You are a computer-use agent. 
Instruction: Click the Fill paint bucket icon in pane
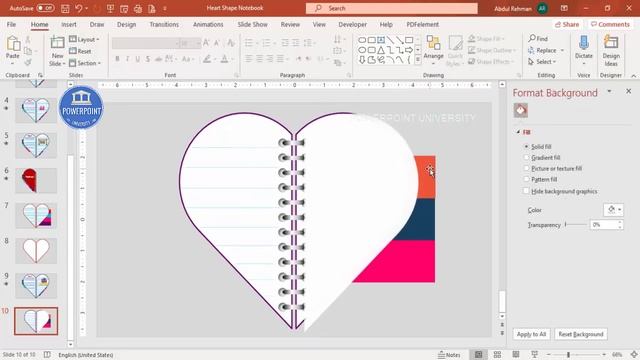coord(520,110)
